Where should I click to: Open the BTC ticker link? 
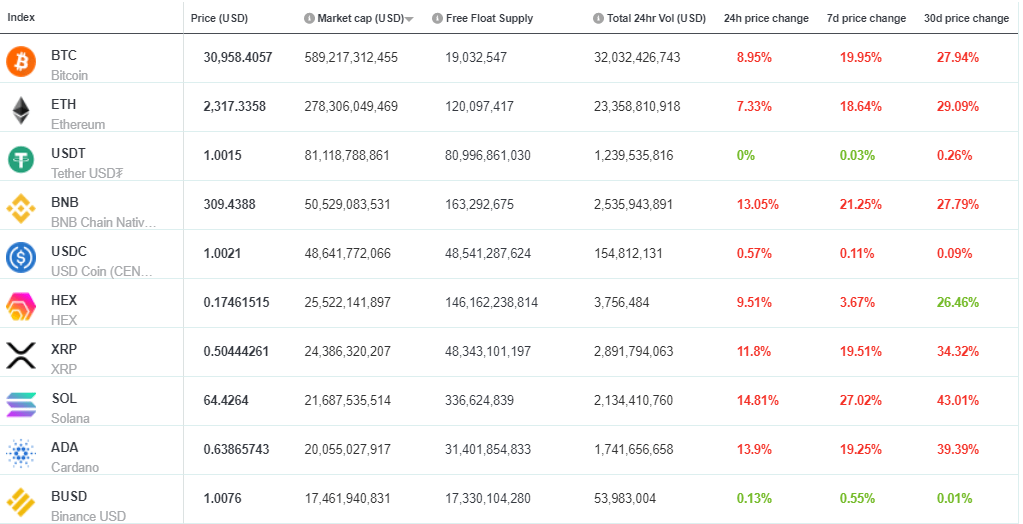click(64, 55)
